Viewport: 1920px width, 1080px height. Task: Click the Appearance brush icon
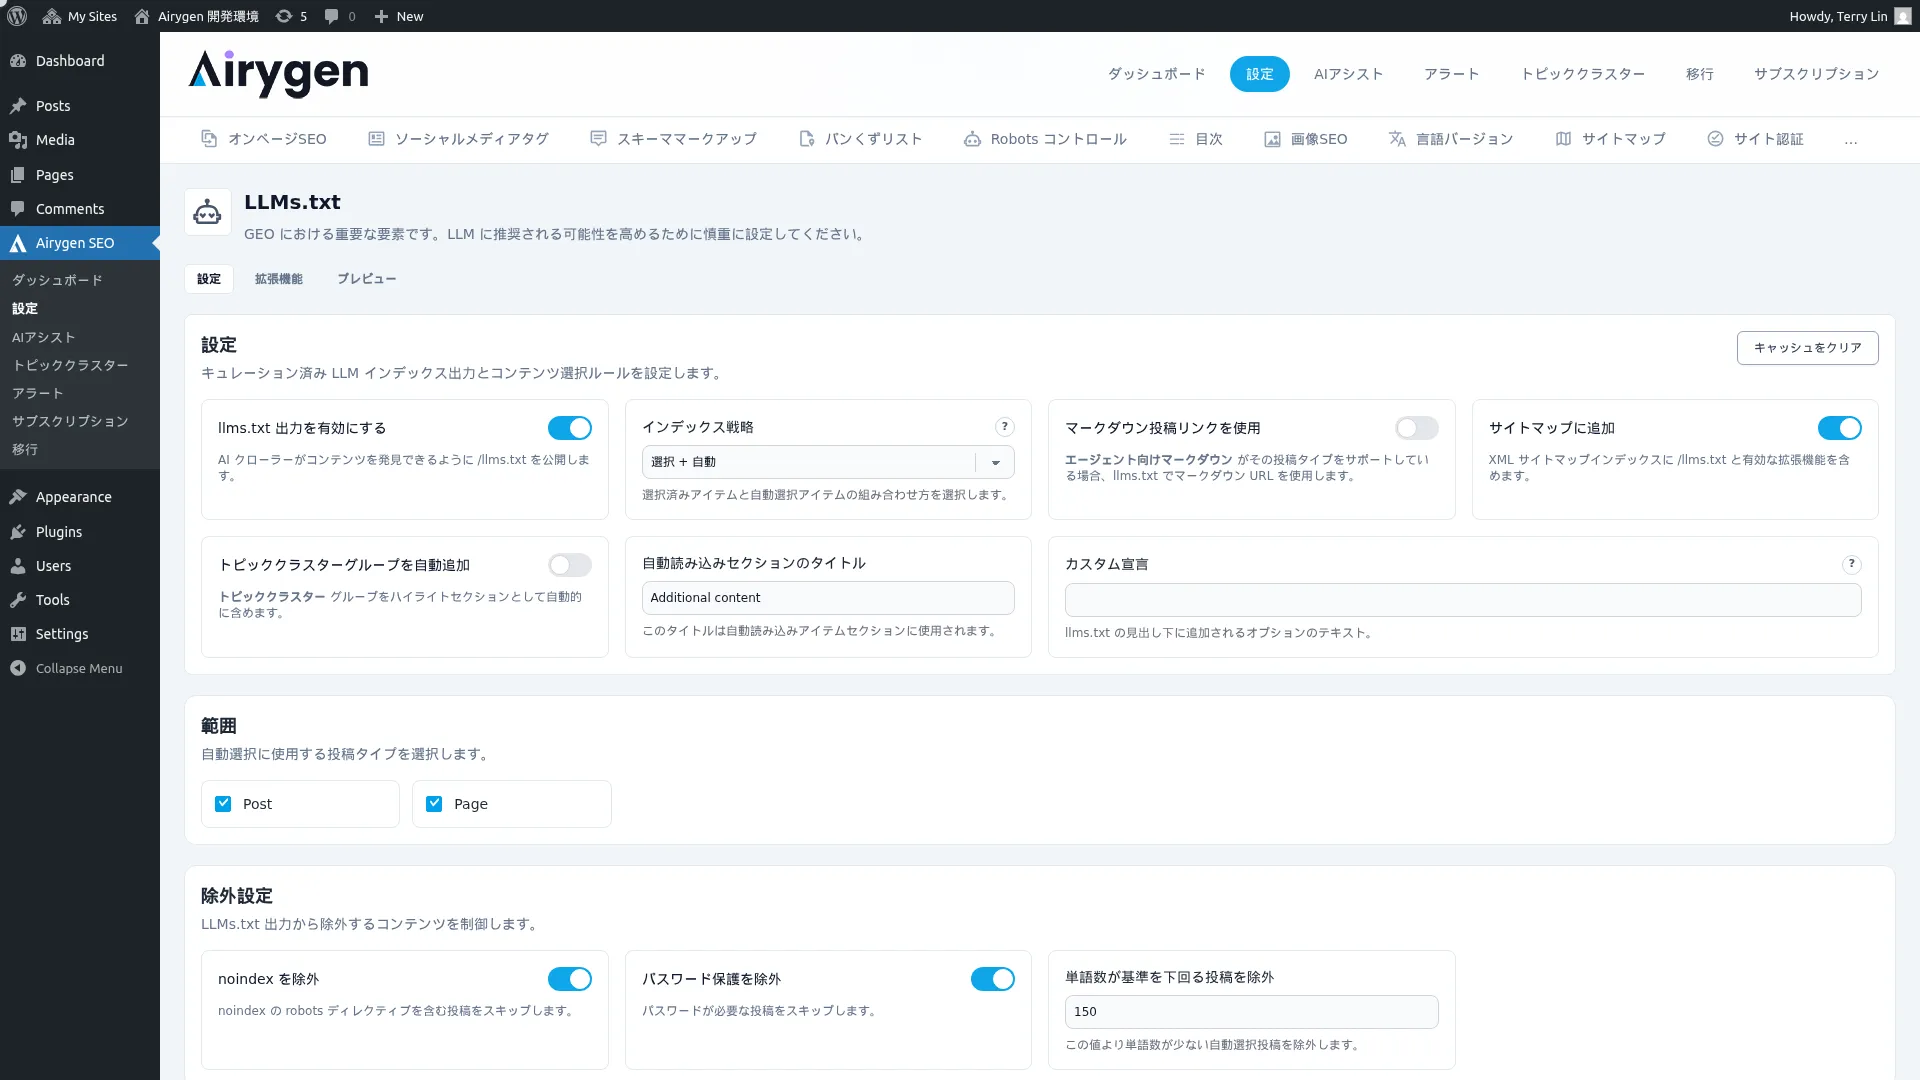coord(18,497)
